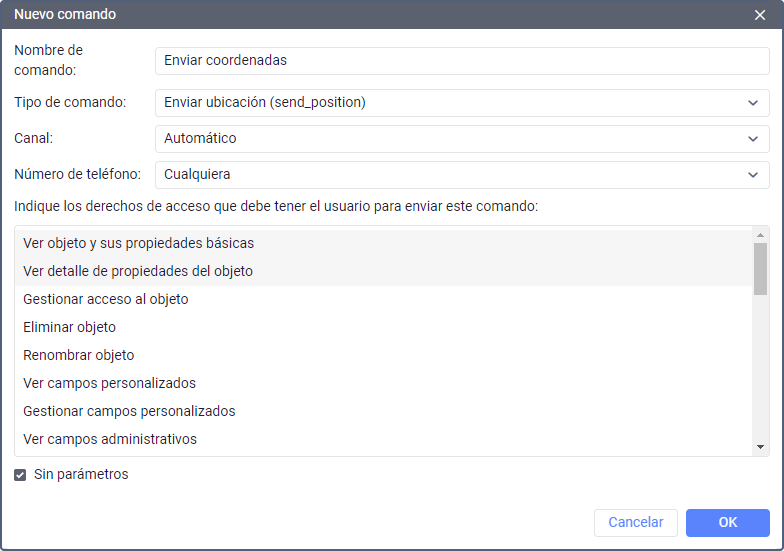Image resolution: width=784 pixels, height=551 pixels.
Task: Select 'Ver detalle de propiedades del objeto'
Action: pos(138,271)
